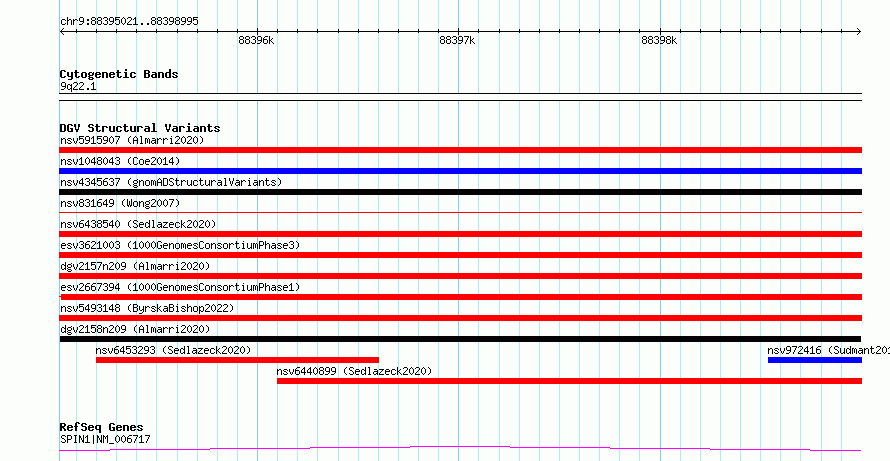
Task: Click the 88398k ruler tick label
Action: point(659,40)
